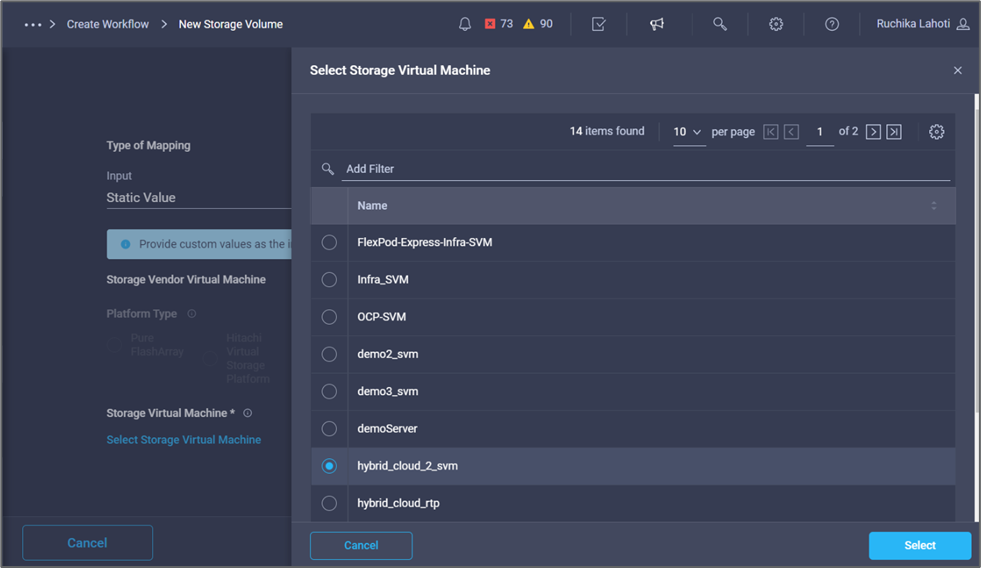Open table column settings gear

point(936,132)
